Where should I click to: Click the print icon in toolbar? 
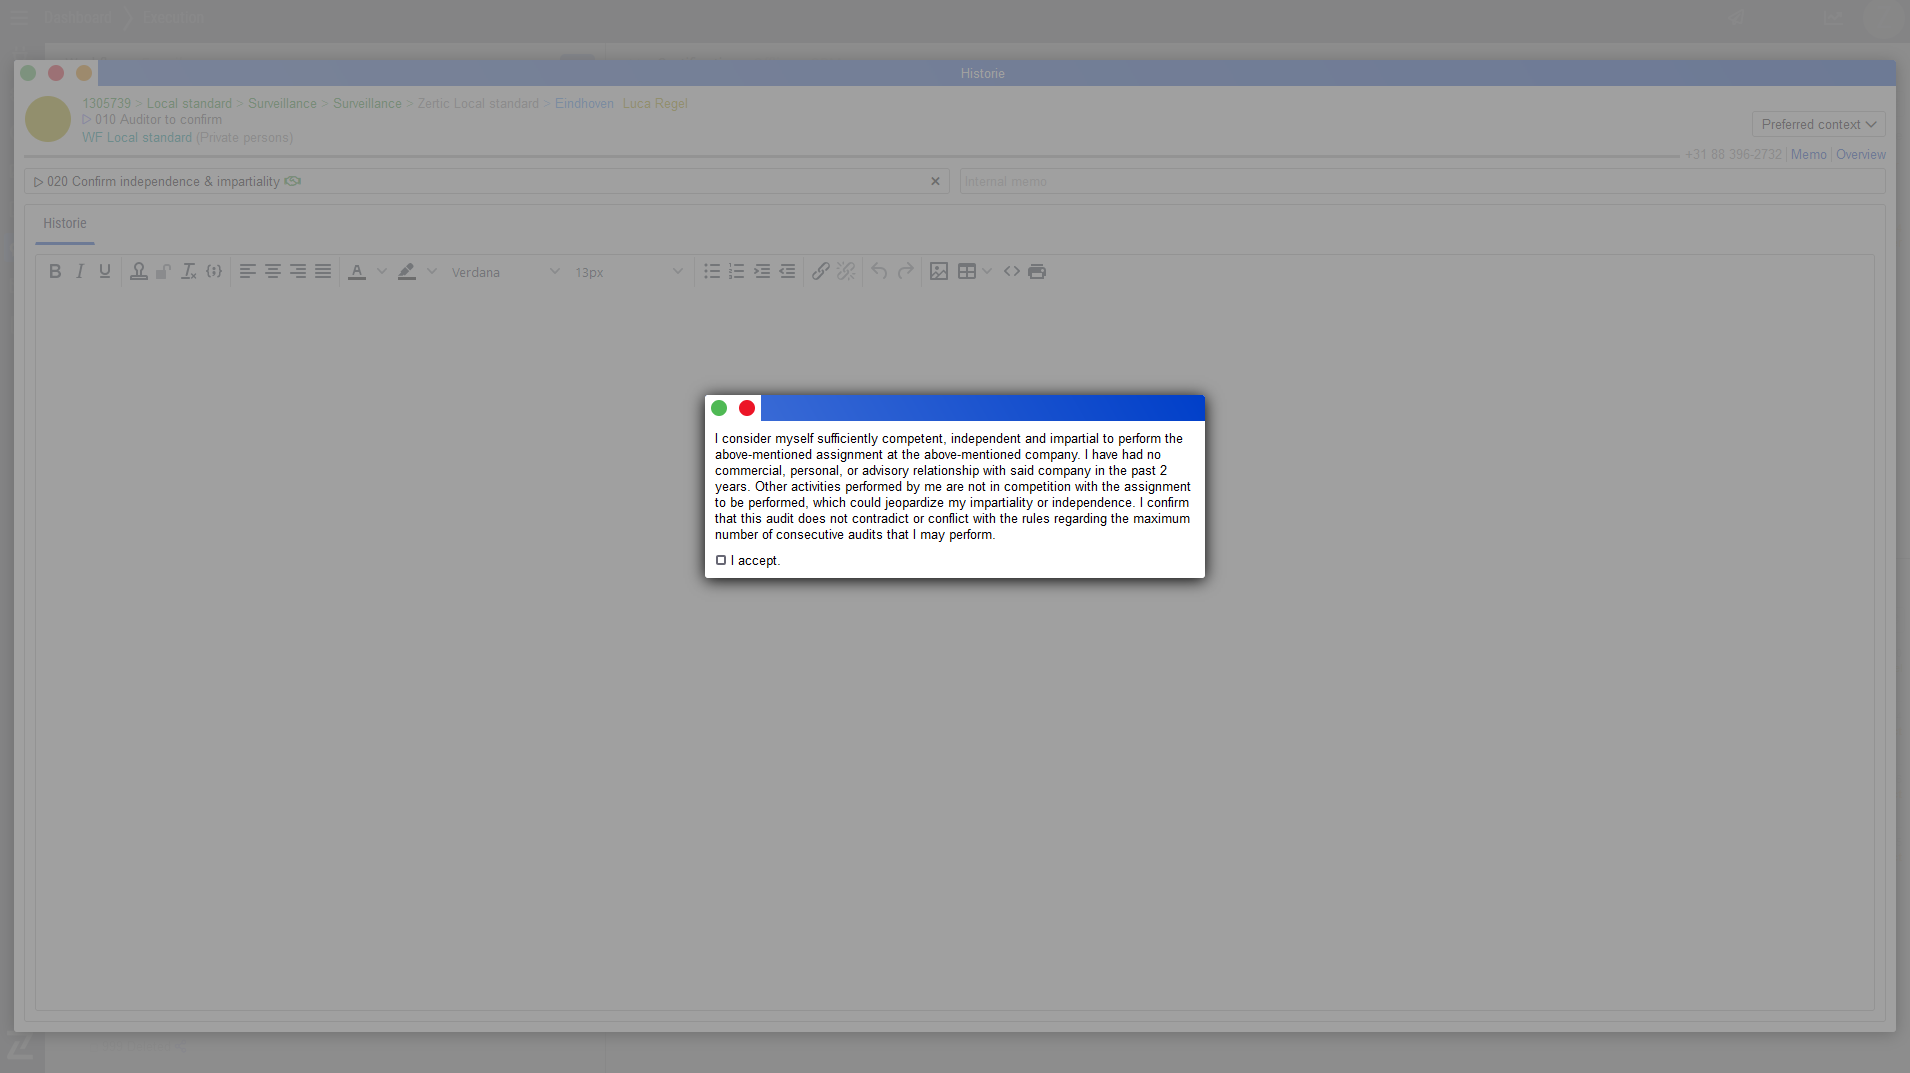(1037, 272)
